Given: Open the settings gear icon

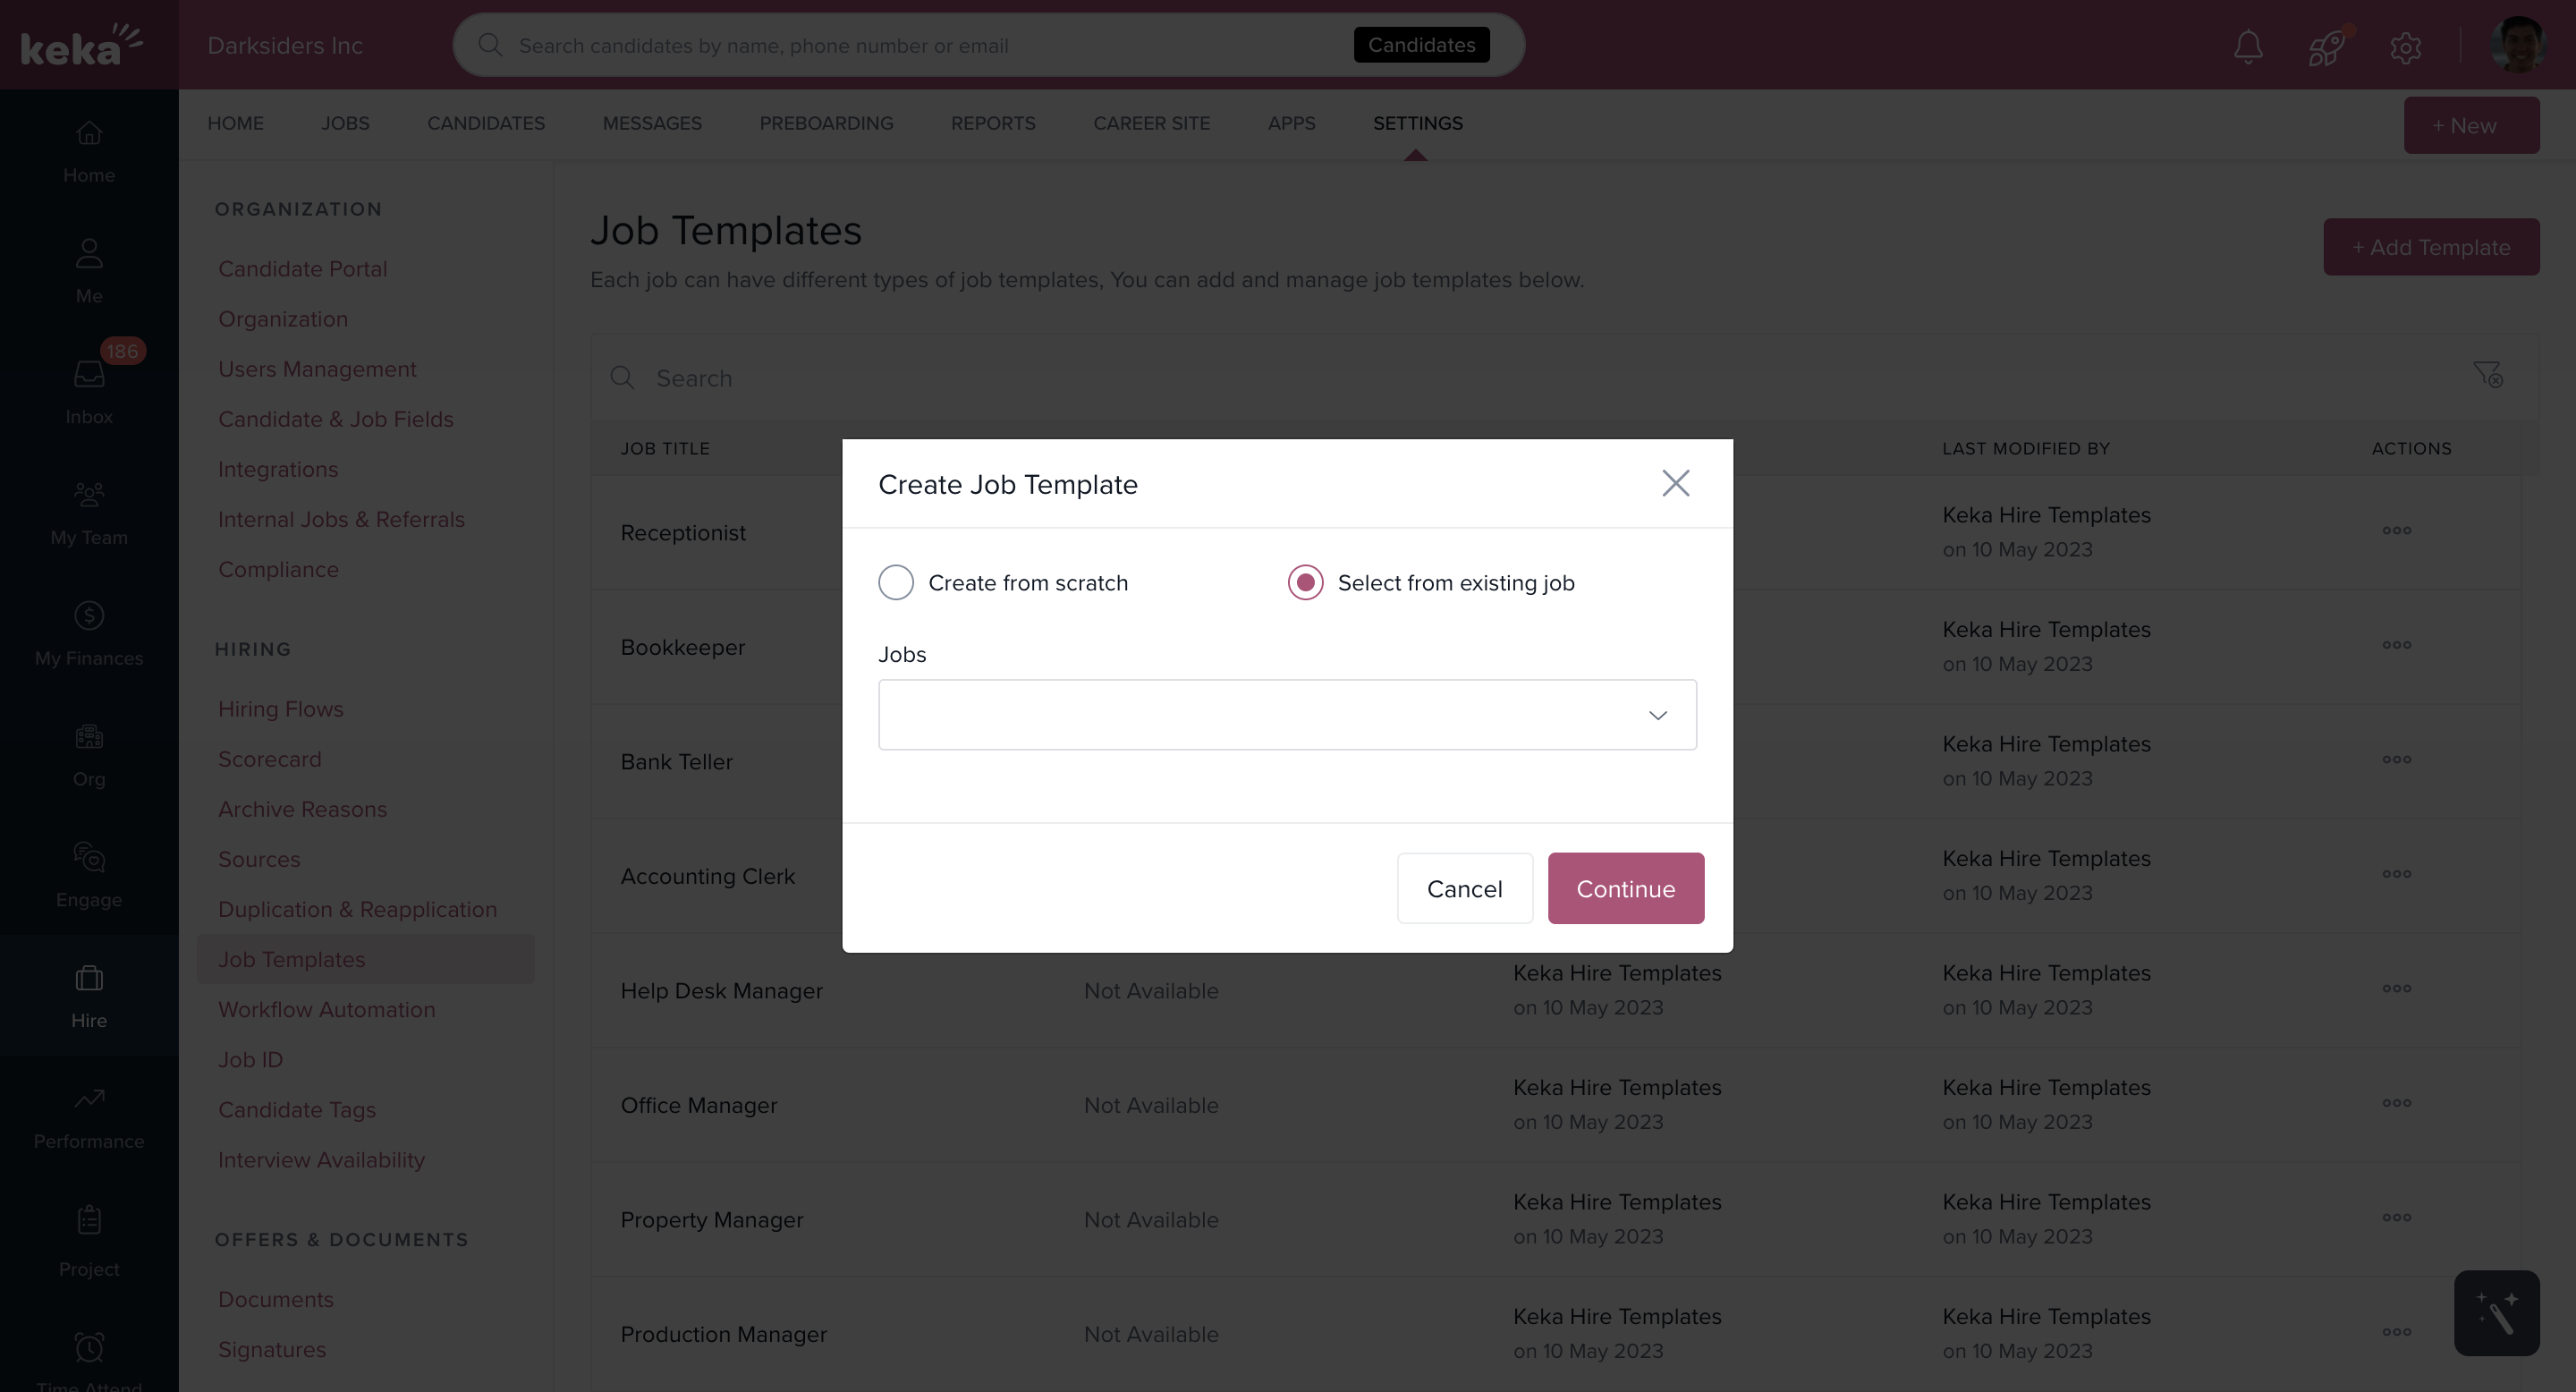Looking at the screenshot, I should coord(2405,46).
